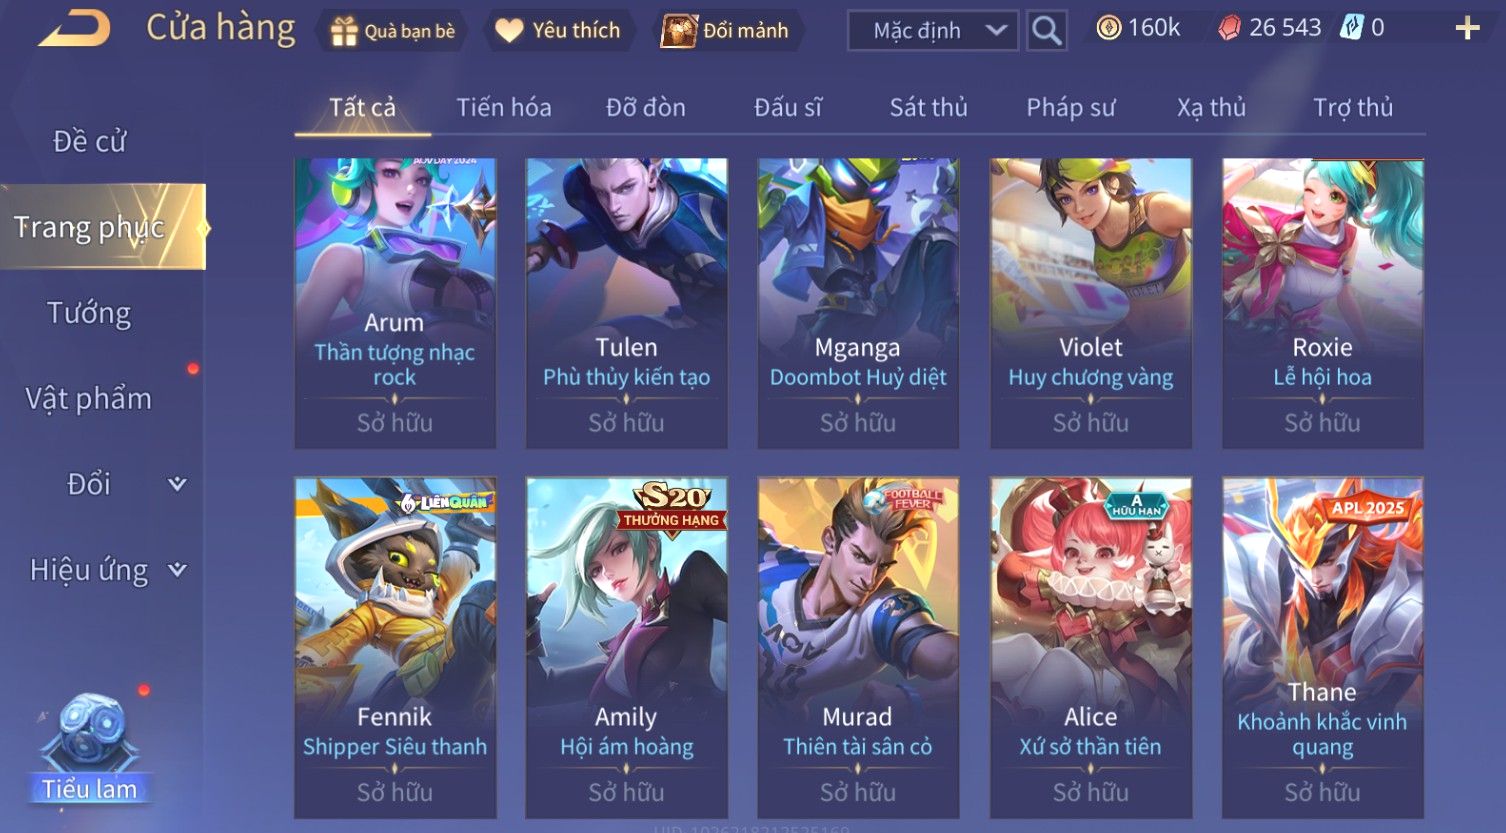Select Tướng in the sidebar
Image resolution: width=1506 pixels, height=833 pixels.
click(x=89, y=313)
